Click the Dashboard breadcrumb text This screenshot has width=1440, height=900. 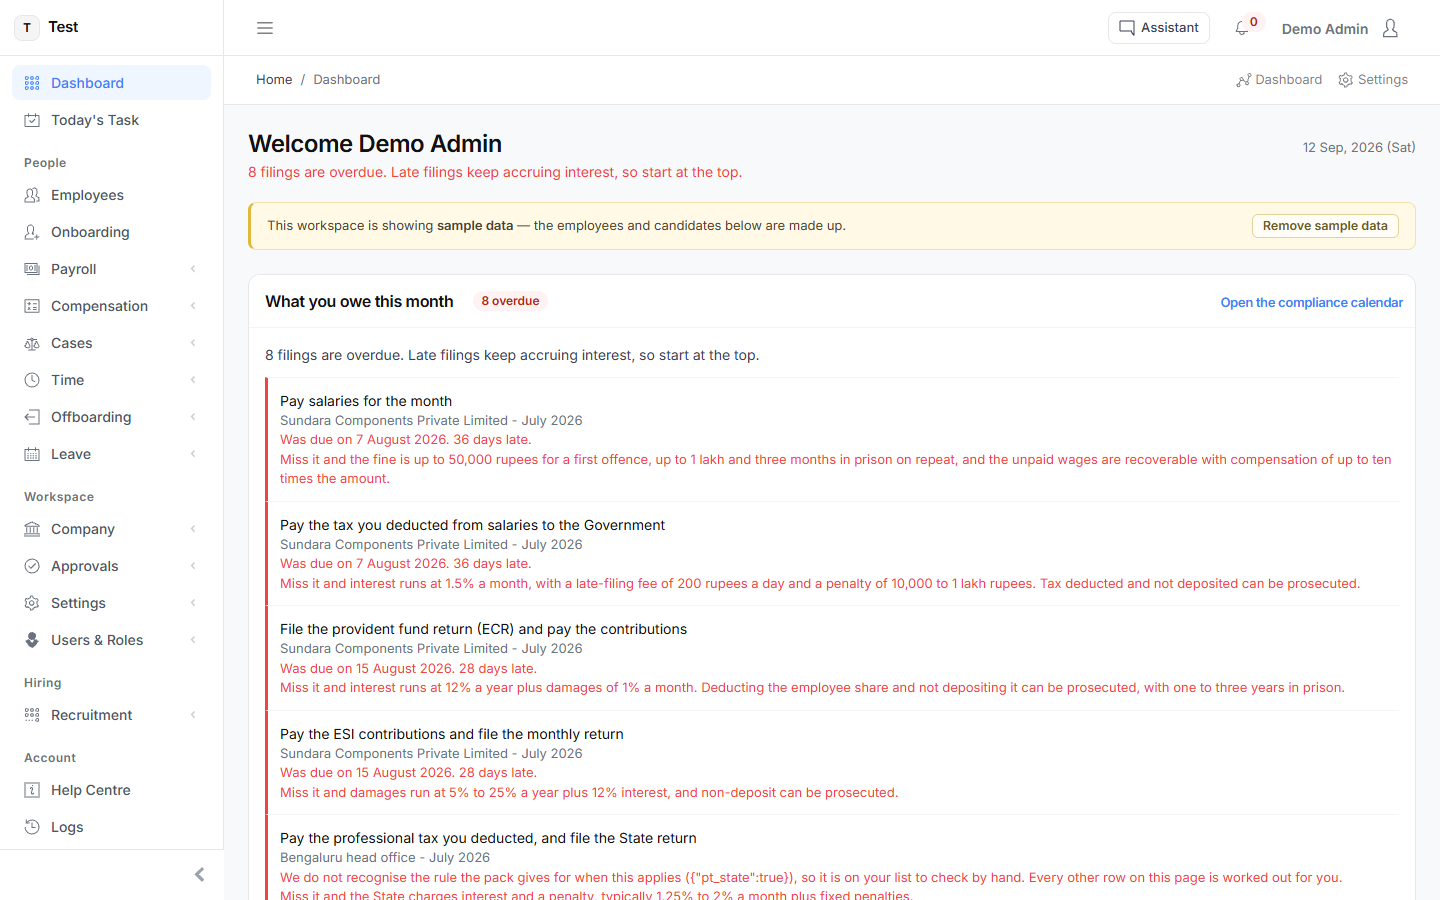point(347,80)
